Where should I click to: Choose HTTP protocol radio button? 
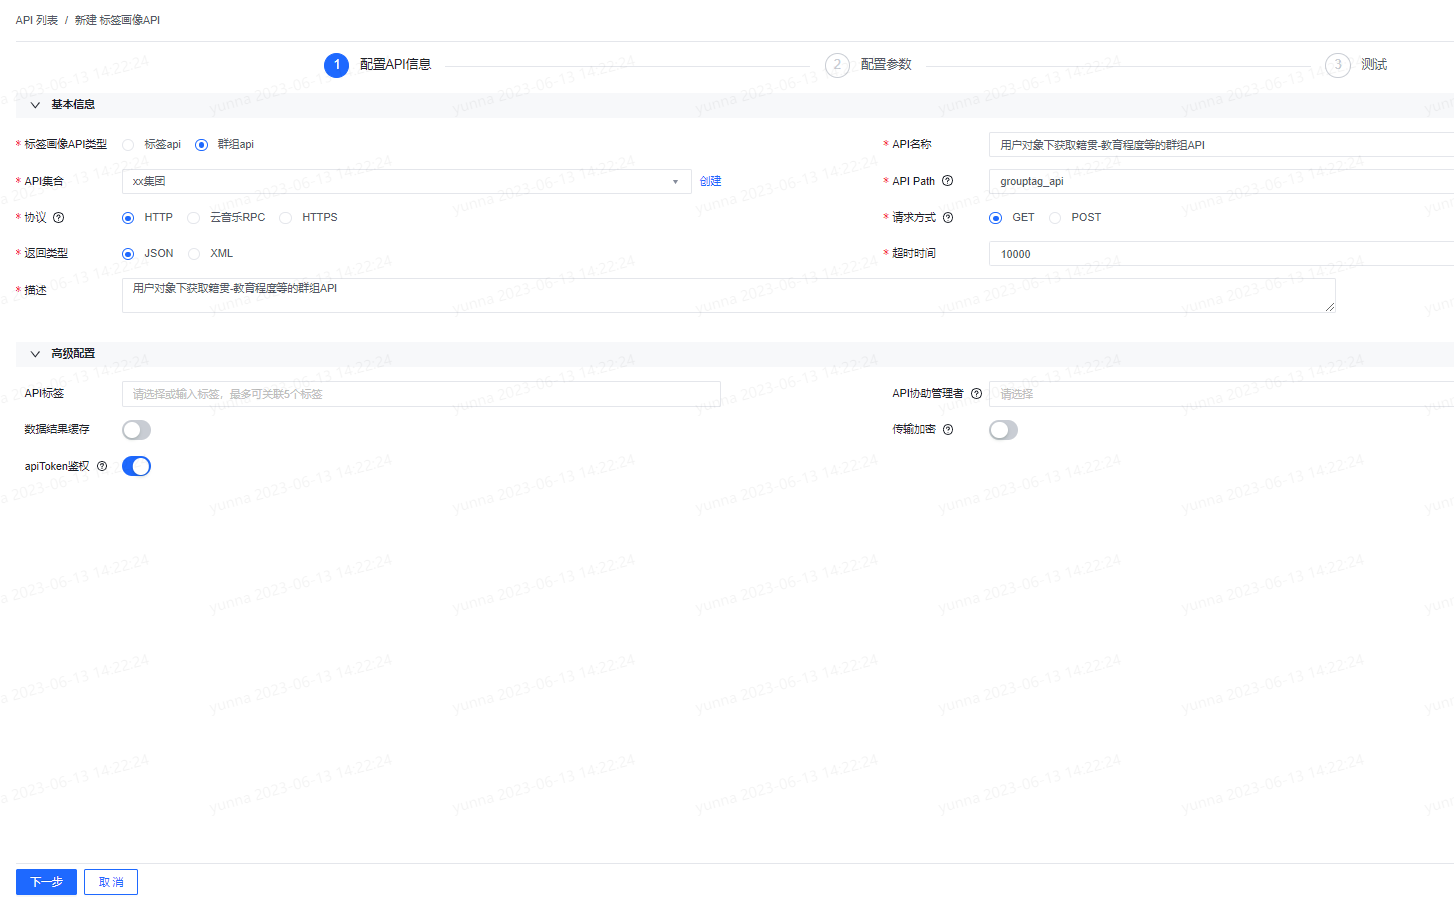click(x=128, y=218)
